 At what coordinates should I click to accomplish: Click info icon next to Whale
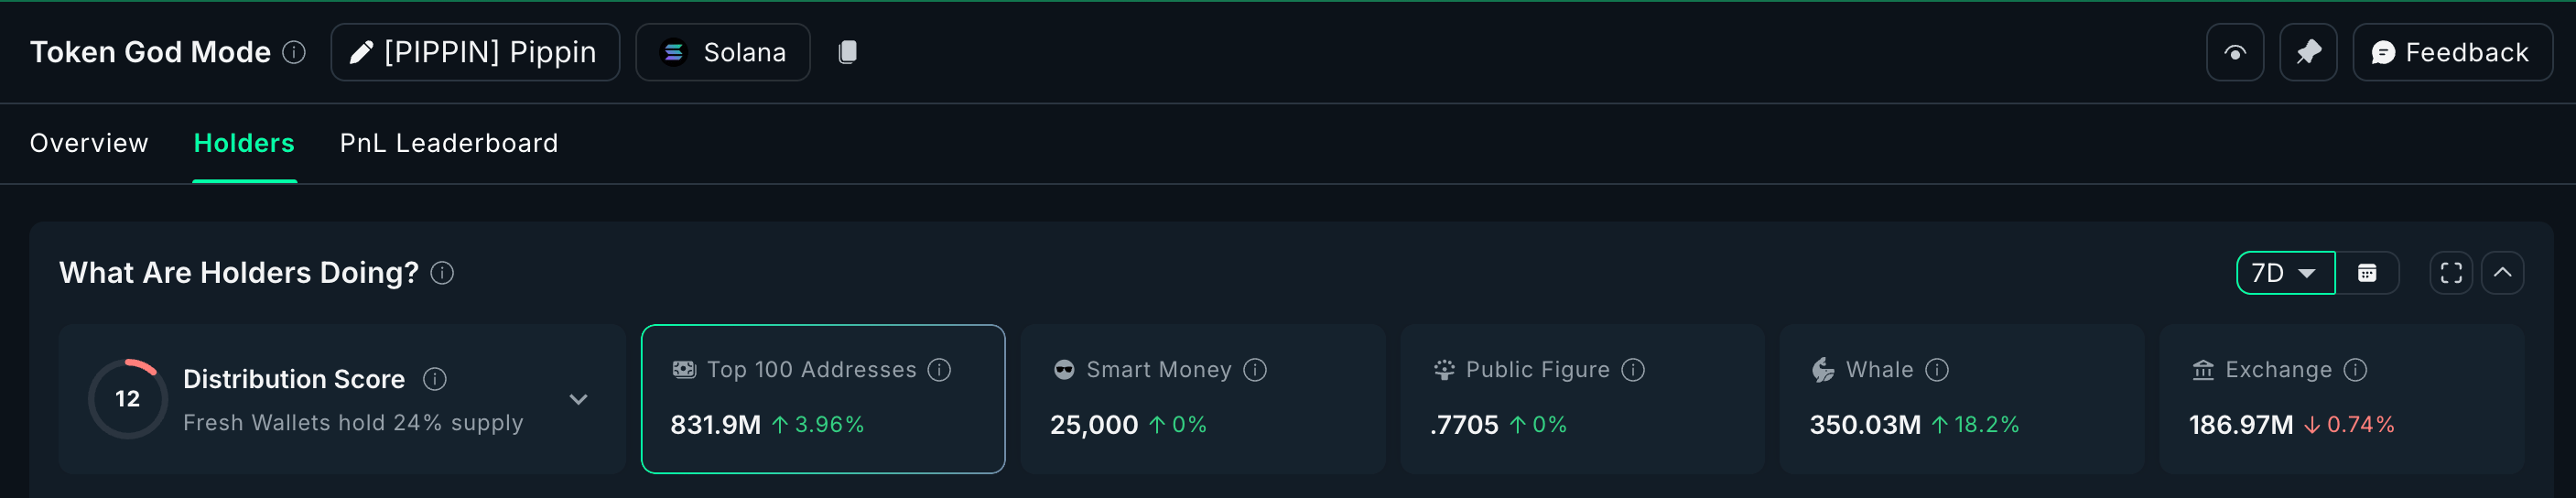[x=1937, y=370]
